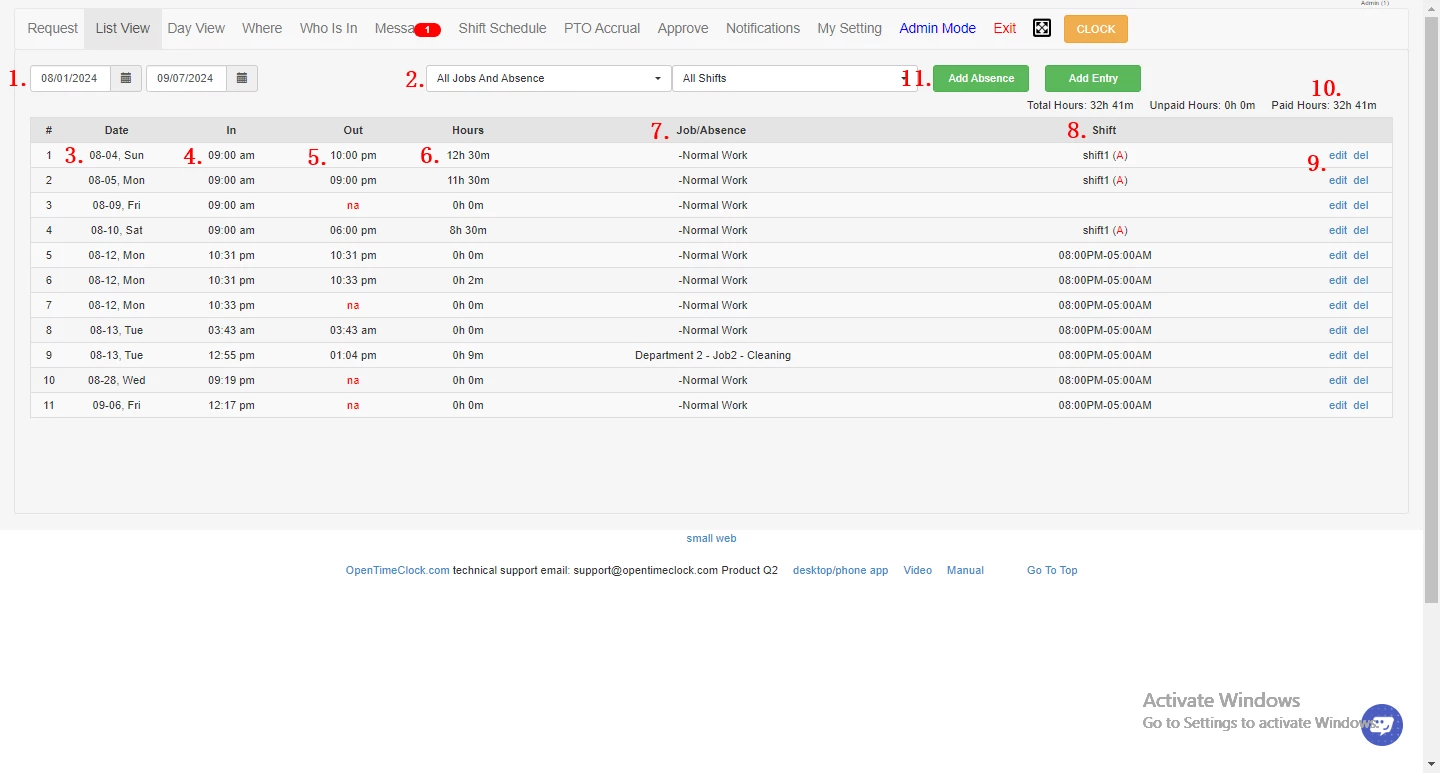Click the fullscreen expand icon near Exit

click(x=1041, y=28)
